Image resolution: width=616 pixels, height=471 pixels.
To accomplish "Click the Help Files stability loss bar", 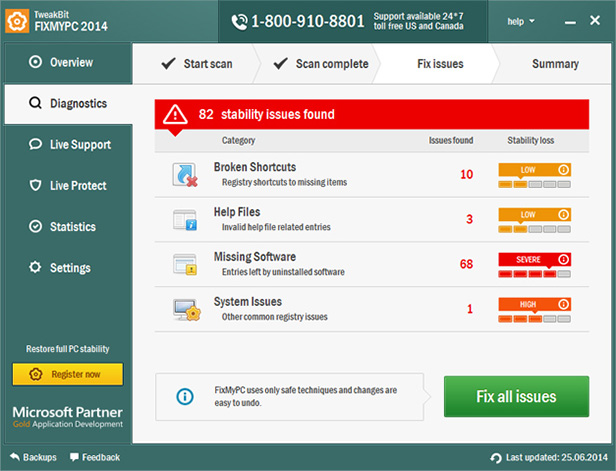I will pos(534,229).
